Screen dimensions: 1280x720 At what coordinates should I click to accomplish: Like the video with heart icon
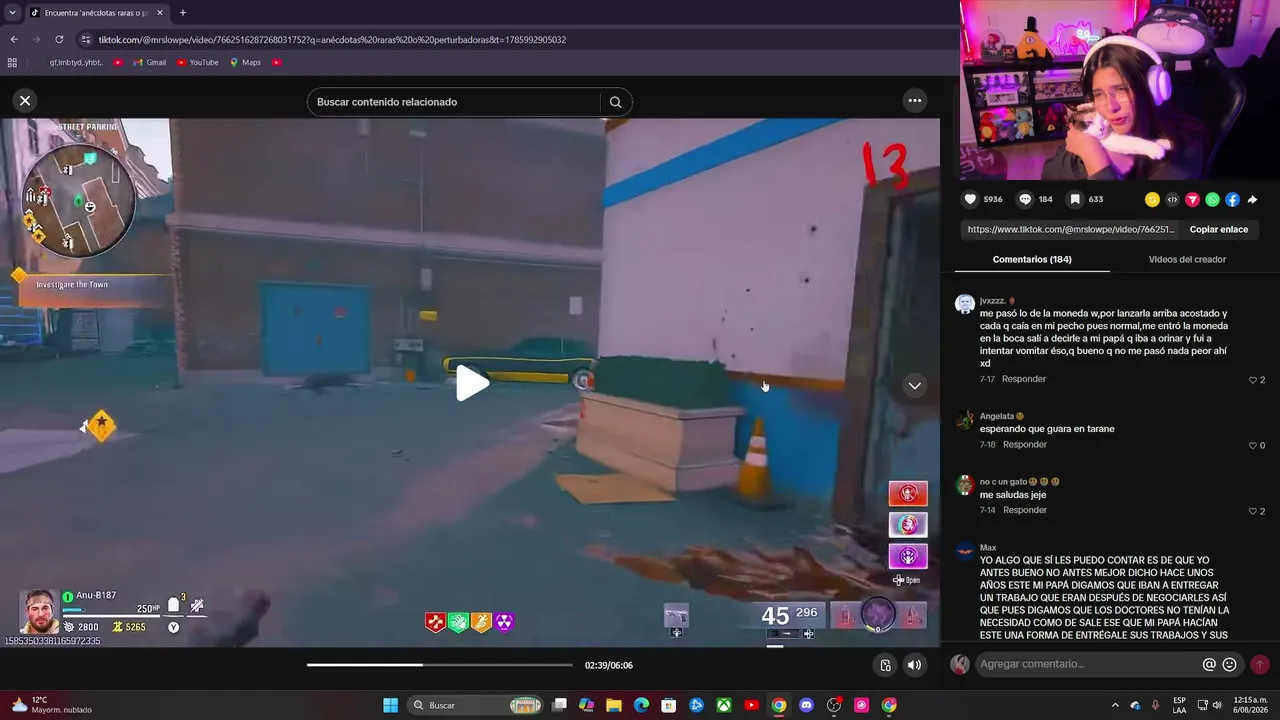pos(969,199)
